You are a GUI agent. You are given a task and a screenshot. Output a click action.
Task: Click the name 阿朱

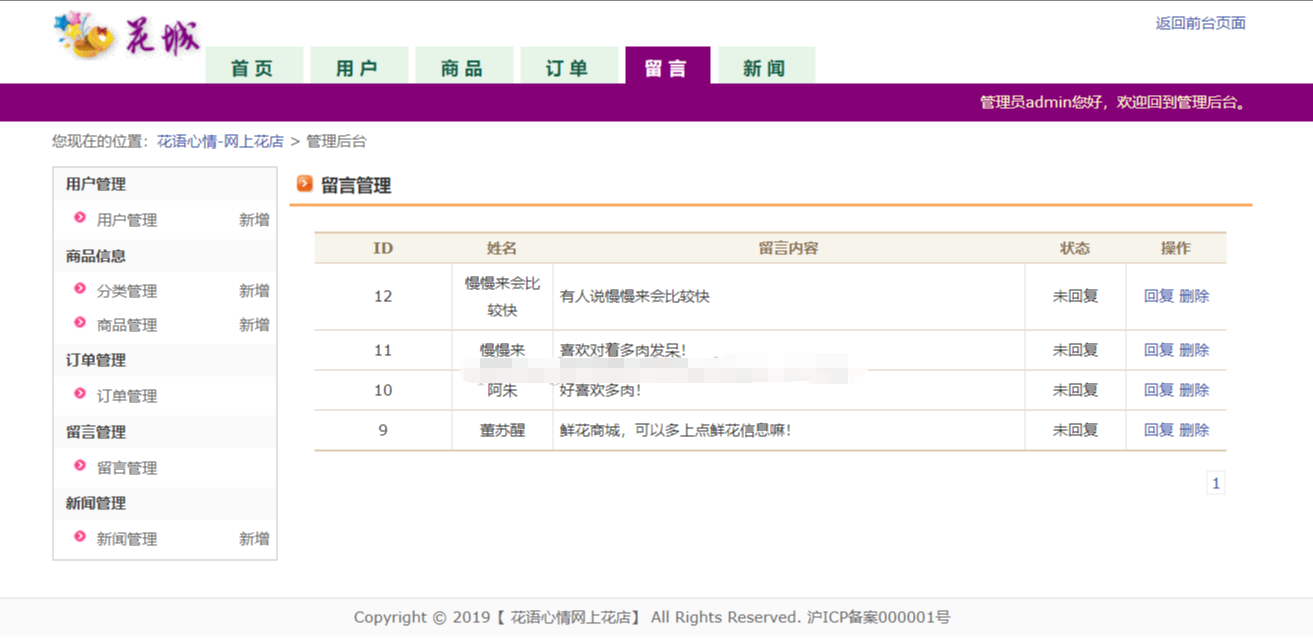(502, 390)
